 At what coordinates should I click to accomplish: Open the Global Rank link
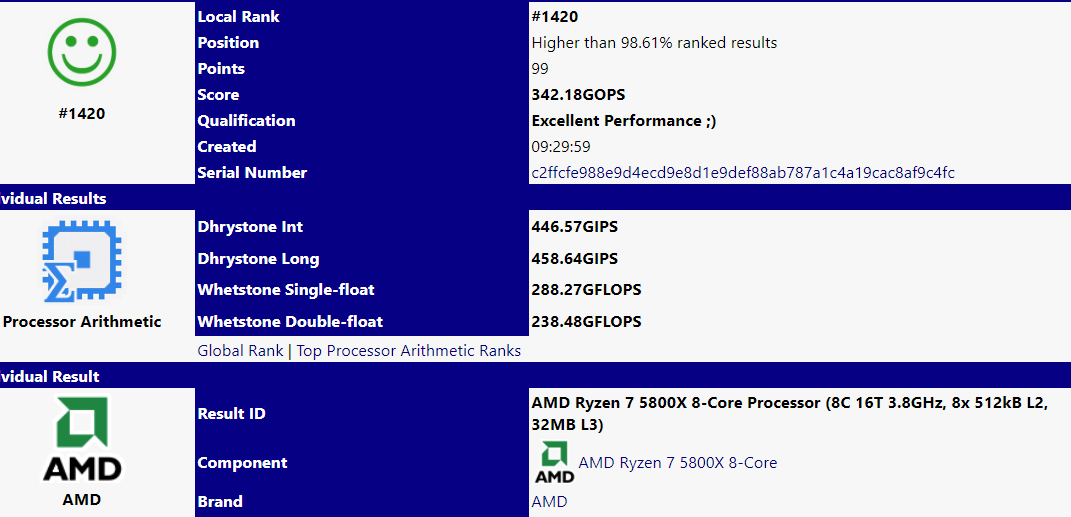click(240, 351)
